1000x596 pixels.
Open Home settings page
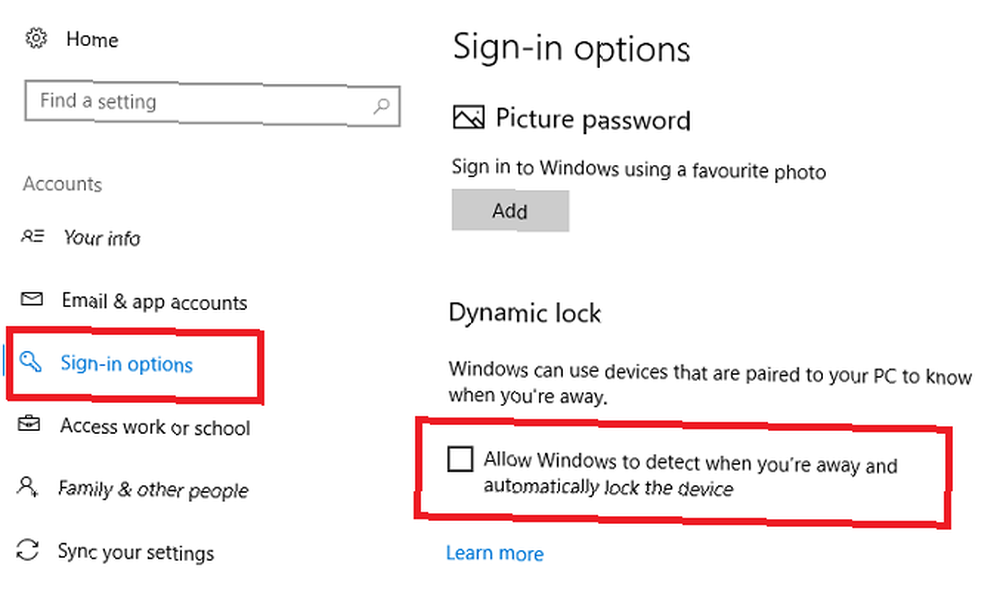click(92, 40)
